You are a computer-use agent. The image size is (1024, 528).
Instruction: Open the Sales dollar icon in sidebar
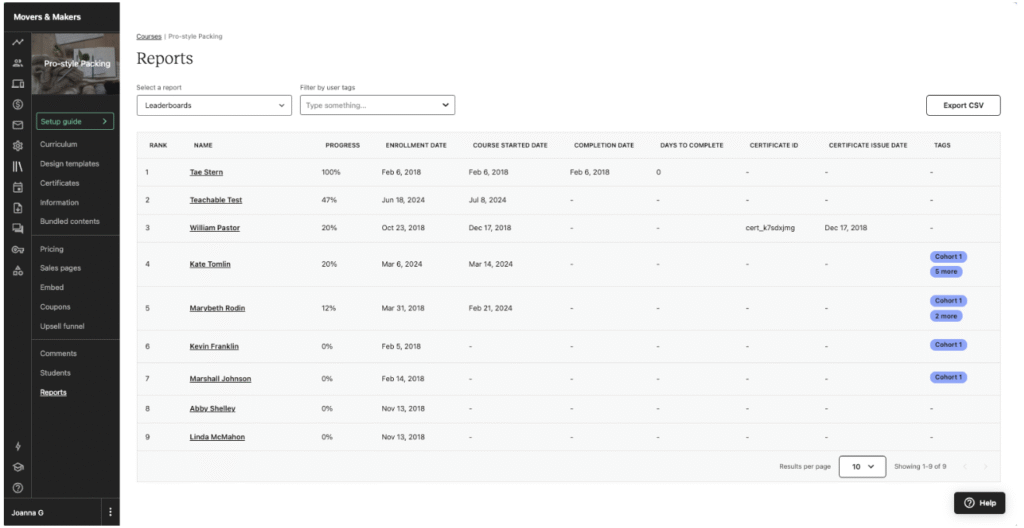(18, 105)
